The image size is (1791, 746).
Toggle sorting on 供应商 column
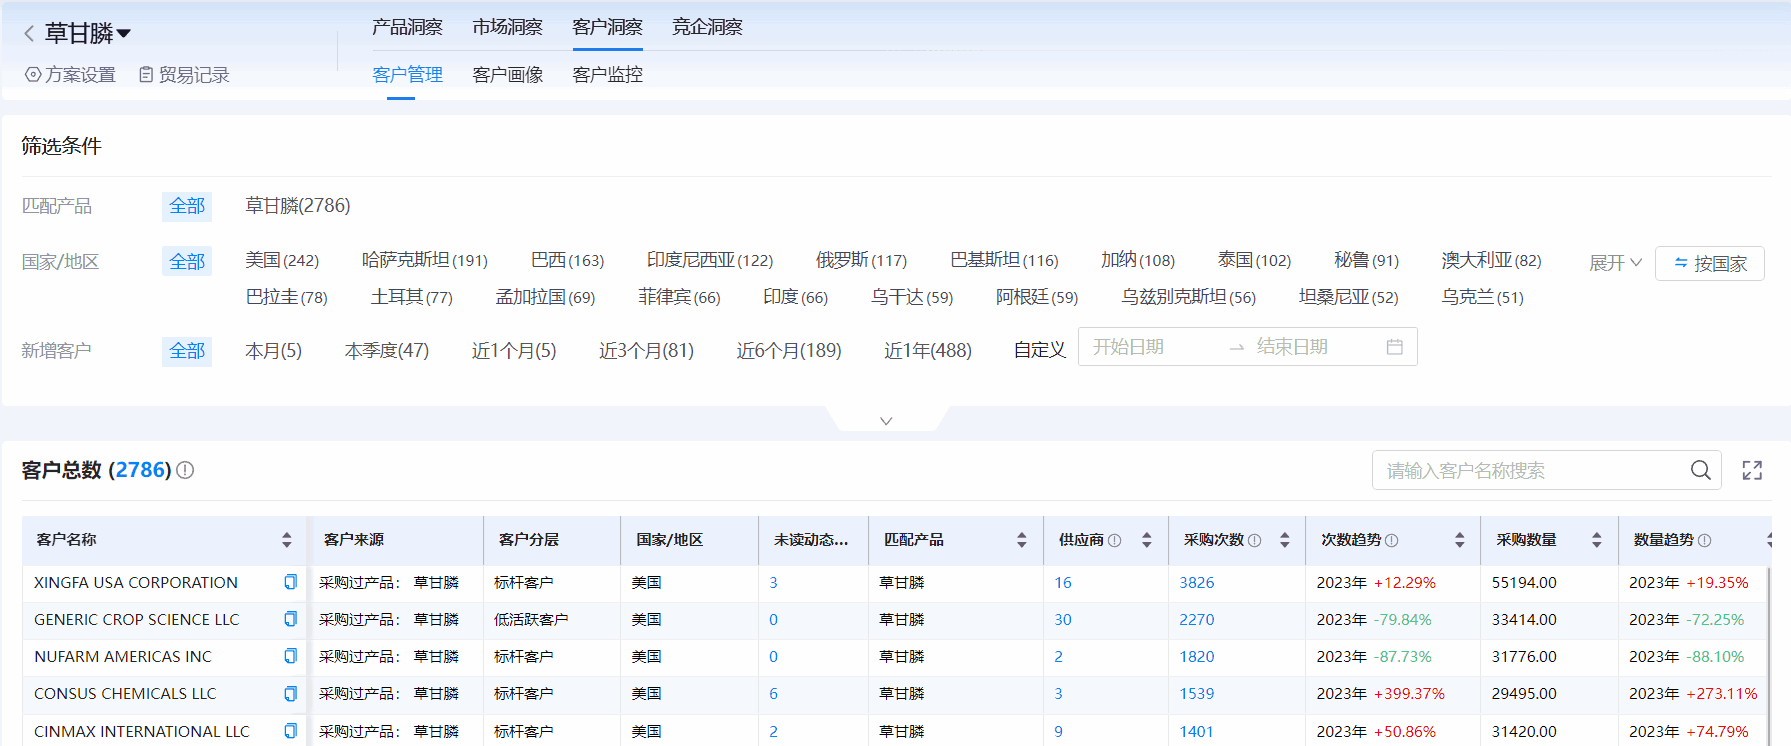(1147, 540)
